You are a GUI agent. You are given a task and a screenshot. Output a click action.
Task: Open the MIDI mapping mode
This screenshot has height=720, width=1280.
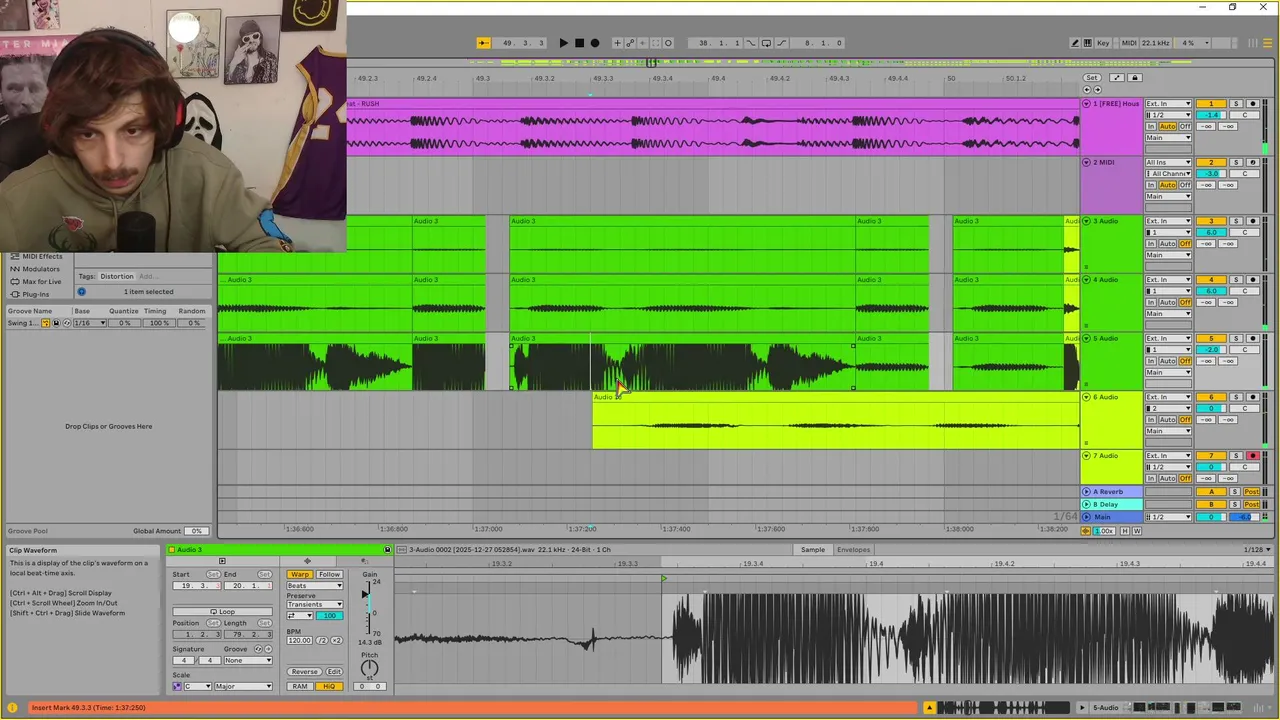coord(1129,43)
